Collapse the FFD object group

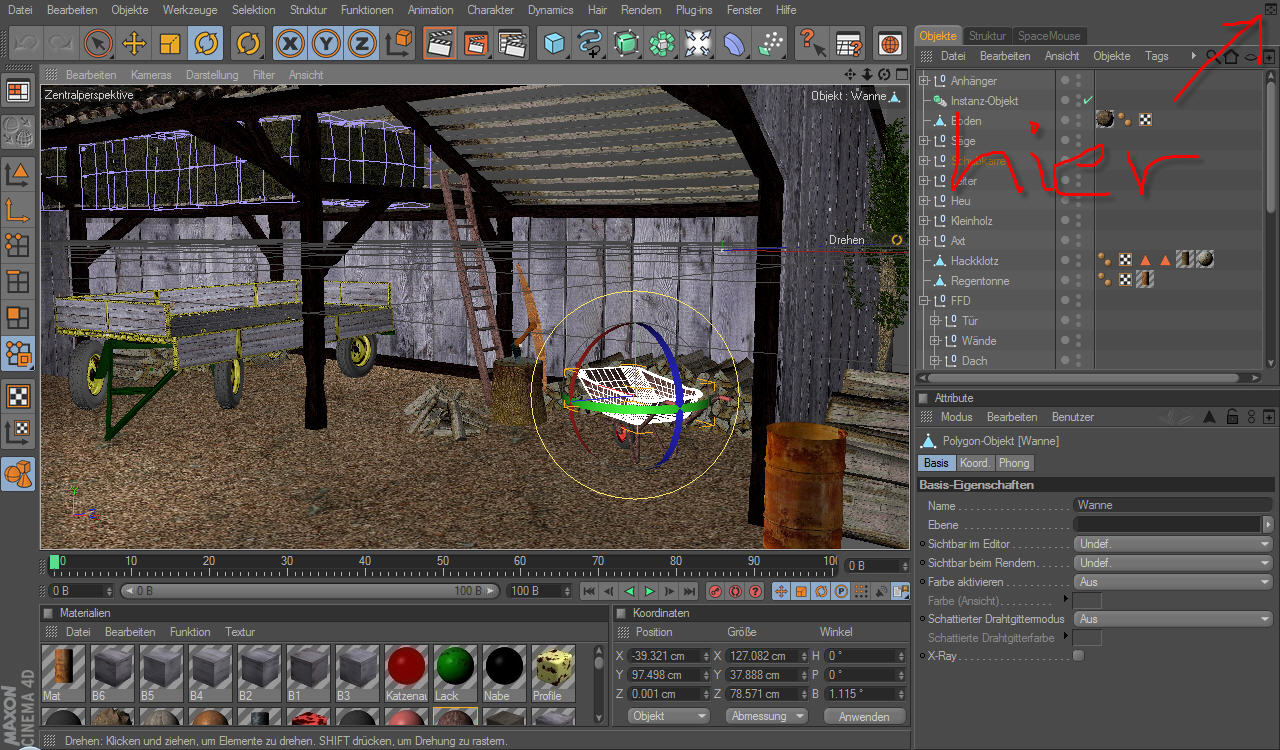tap(924, 301)
